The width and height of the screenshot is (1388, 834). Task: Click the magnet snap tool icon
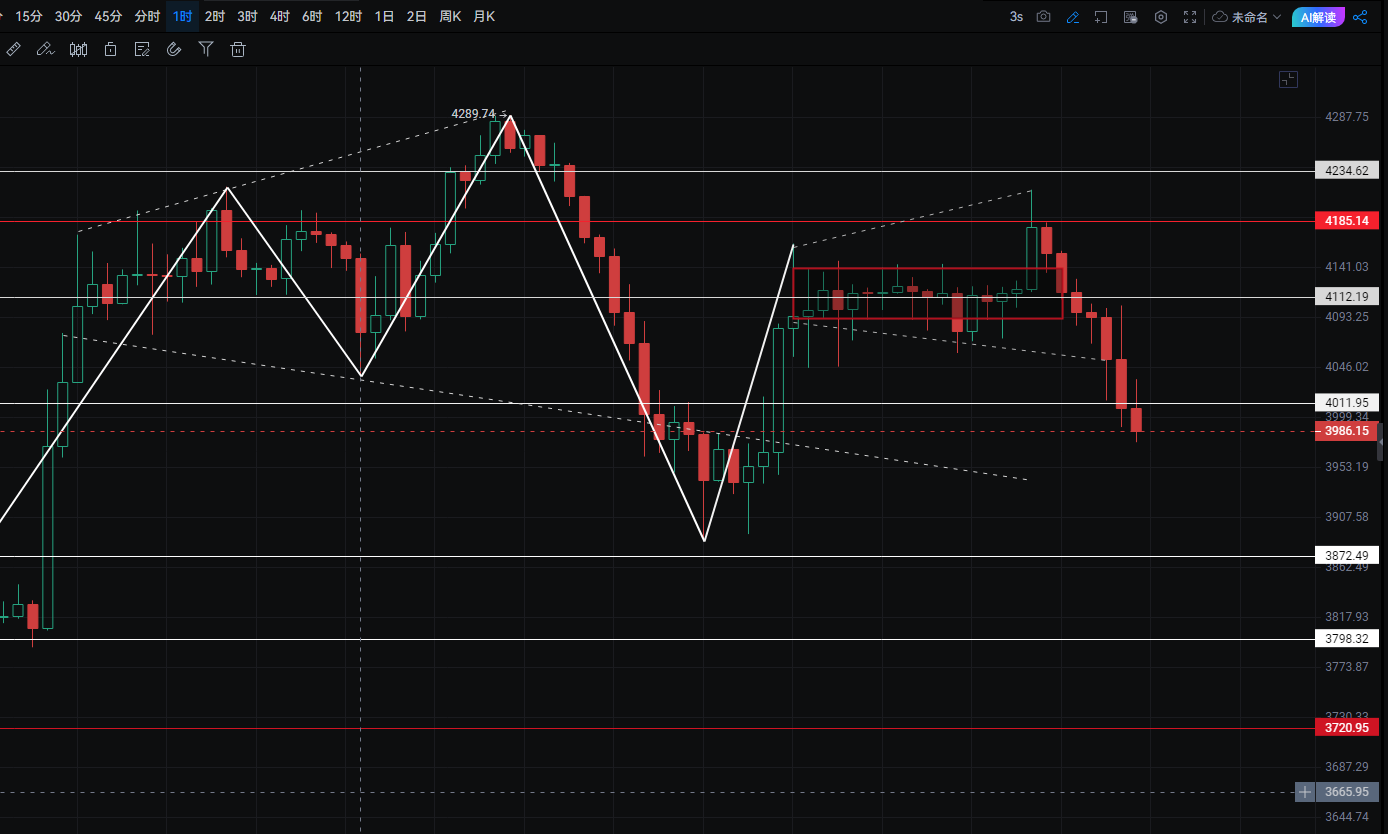[x=174, y=49]
